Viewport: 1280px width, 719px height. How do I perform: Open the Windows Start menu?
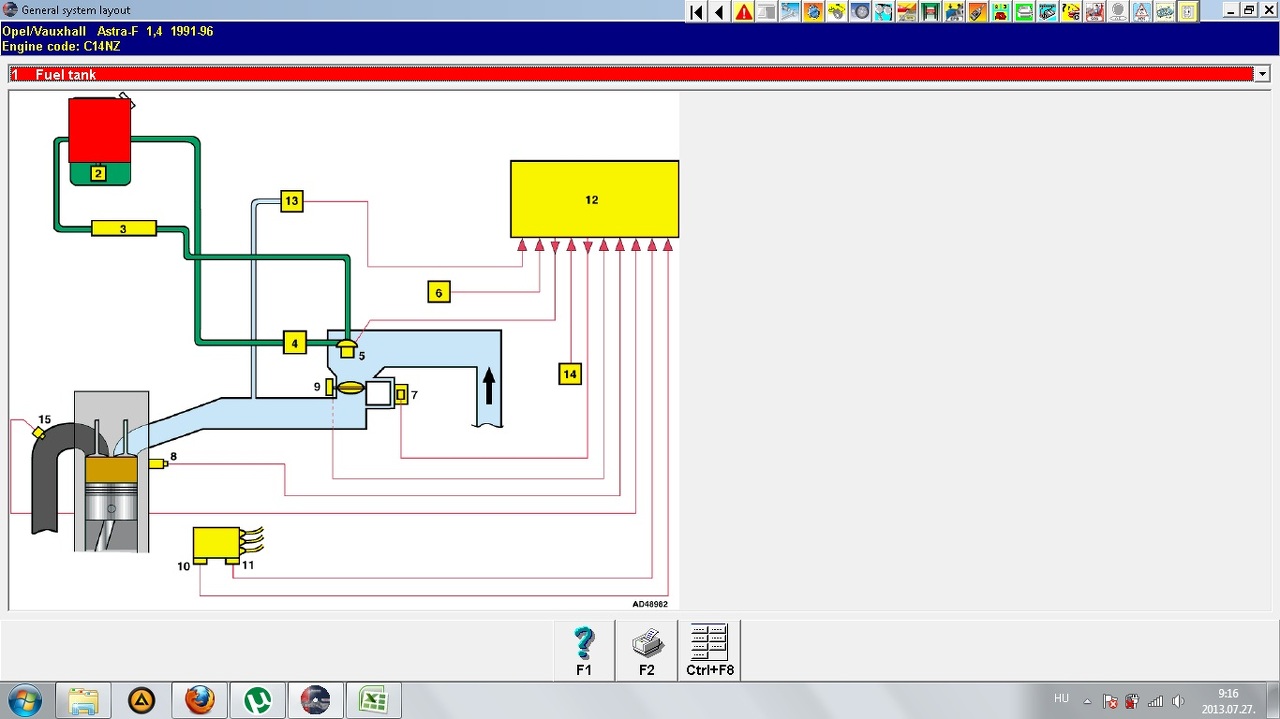[x=23, y=700]
